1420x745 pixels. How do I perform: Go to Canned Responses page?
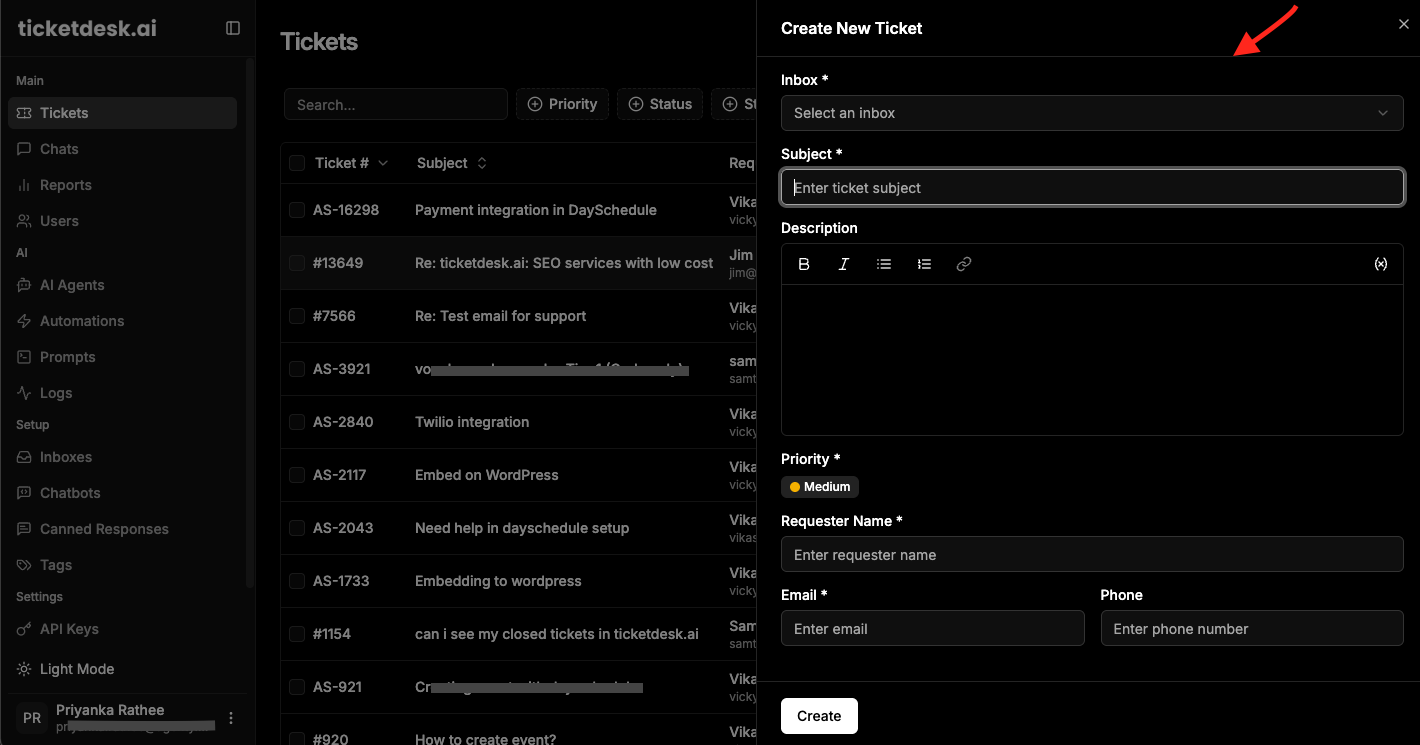click(104, 529)
